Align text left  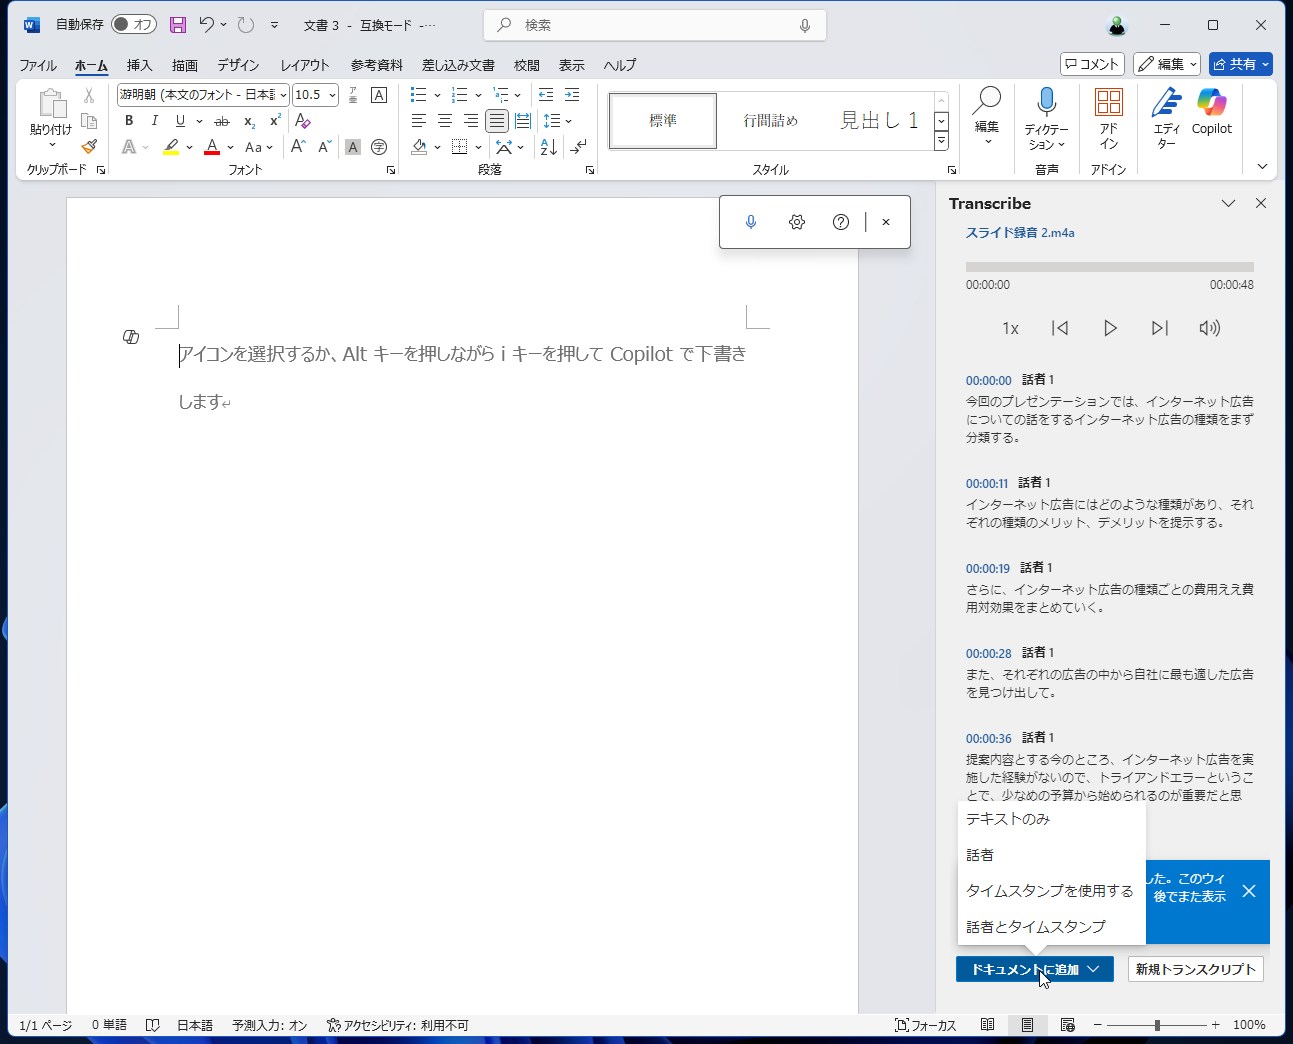[x=419, y=121]
